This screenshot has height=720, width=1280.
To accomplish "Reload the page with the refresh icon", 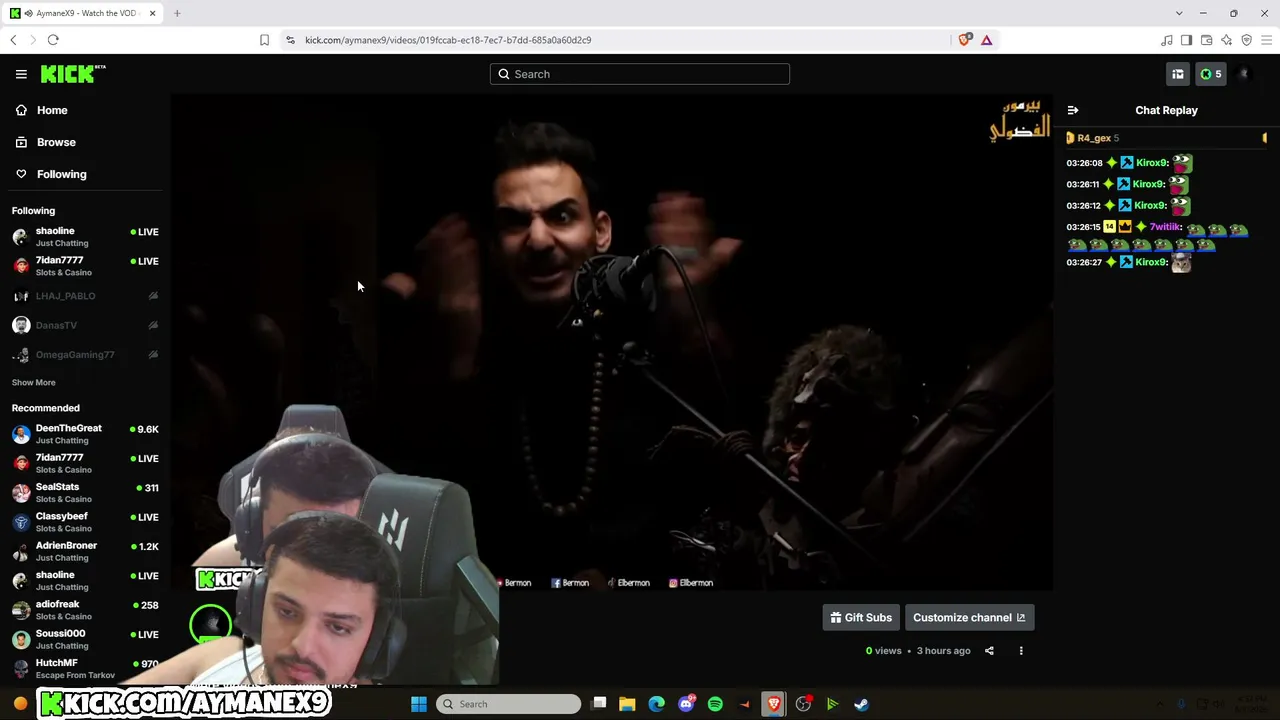I will (53, 40).
